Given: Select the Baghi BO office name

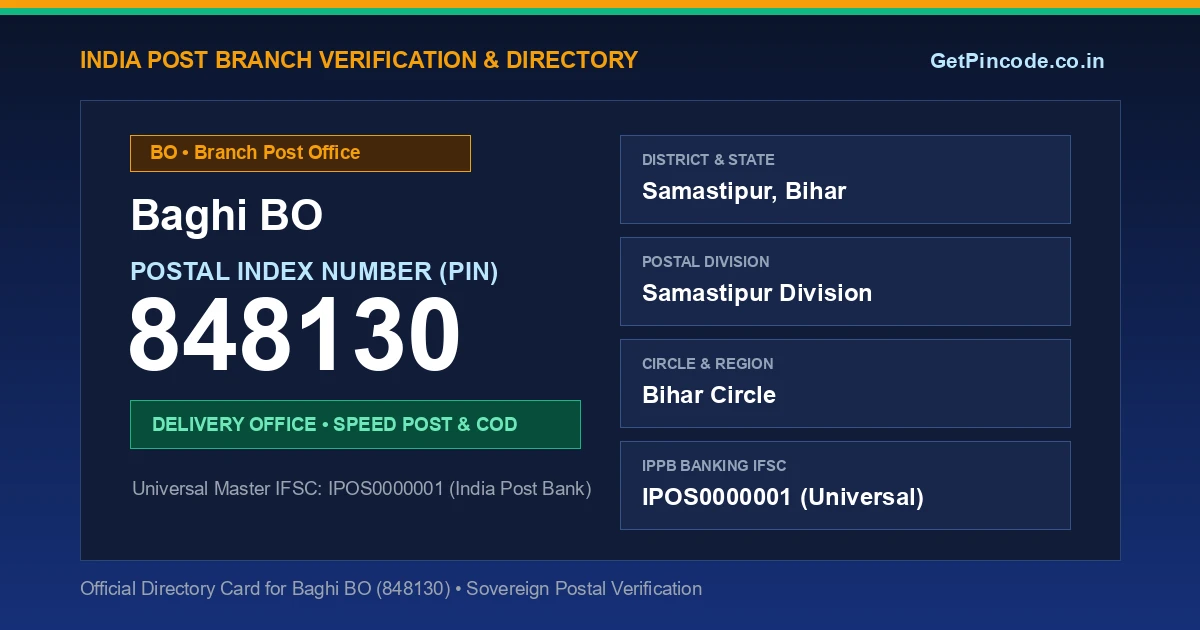Looking at the screenshot, I should 227,215.
